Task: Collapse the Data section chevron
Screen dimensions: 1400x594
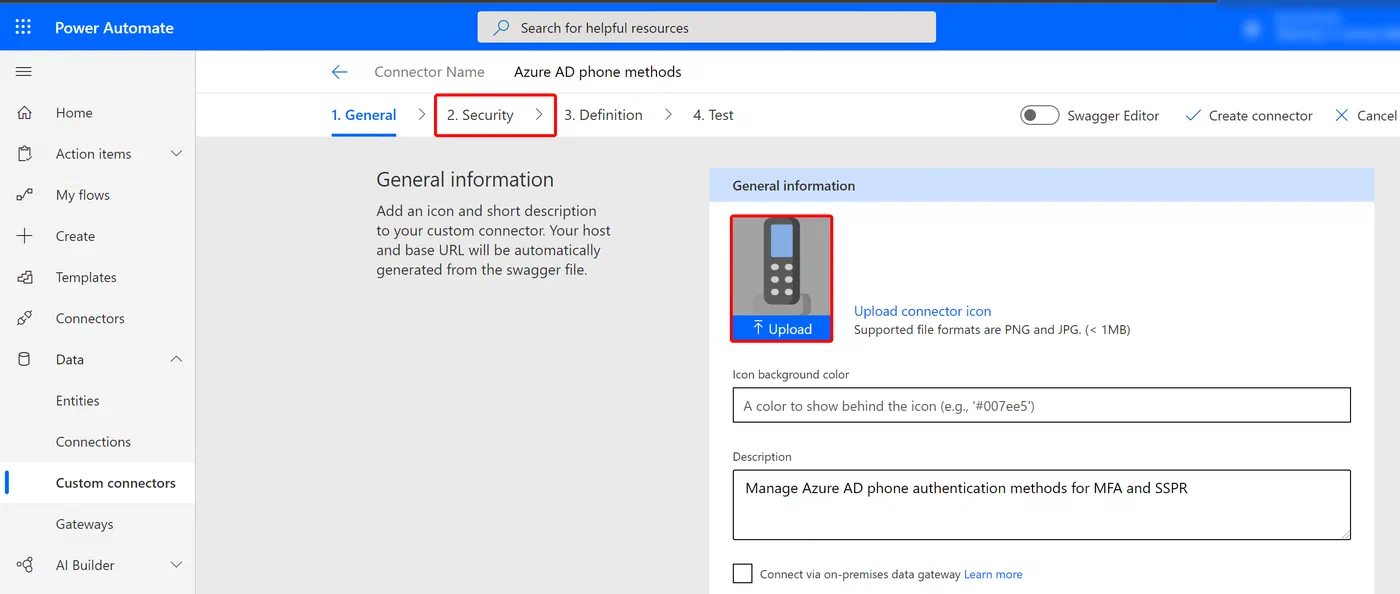Action: click(177, 359)
